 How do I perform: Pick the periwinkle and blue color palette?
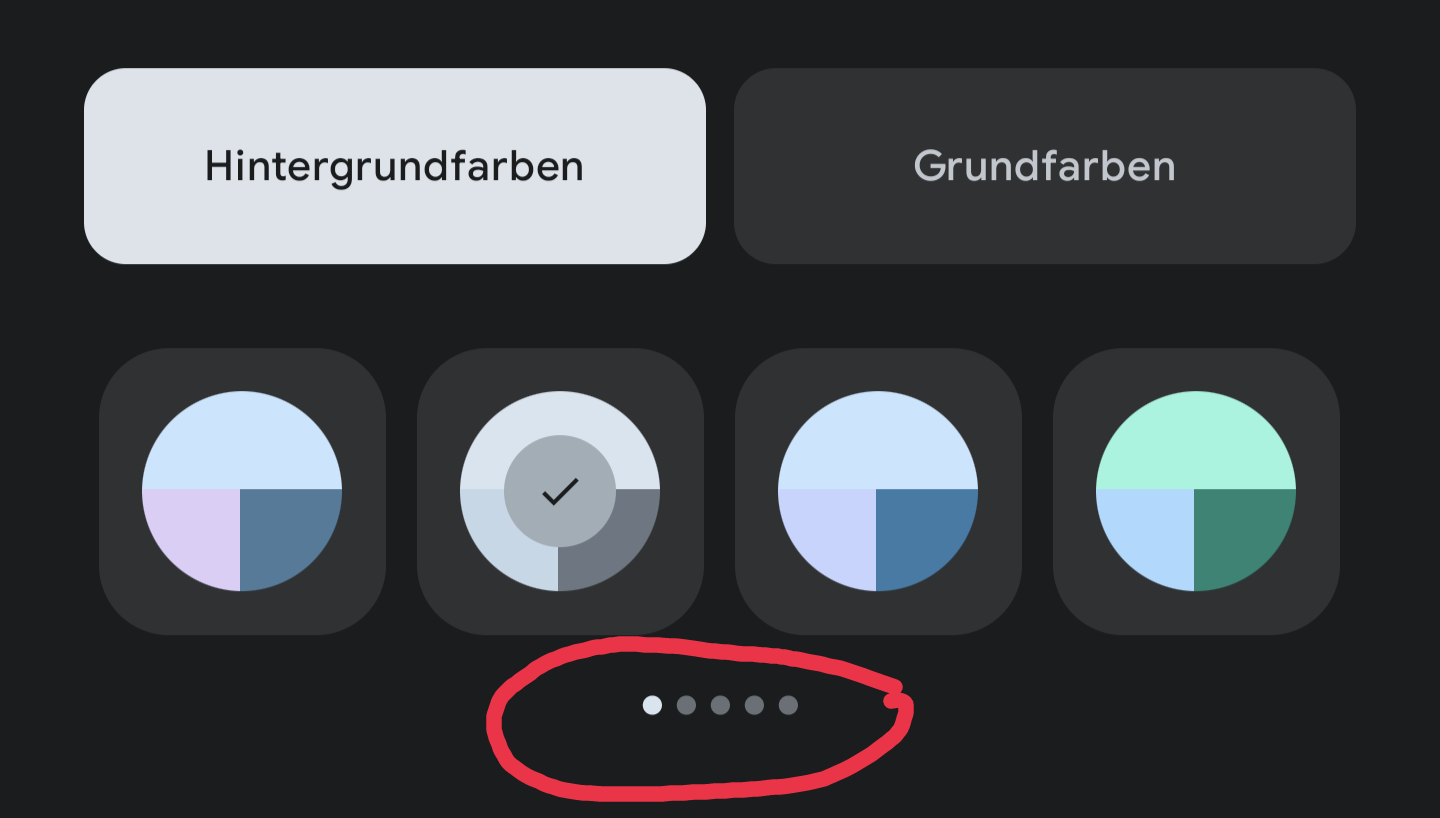878,491
